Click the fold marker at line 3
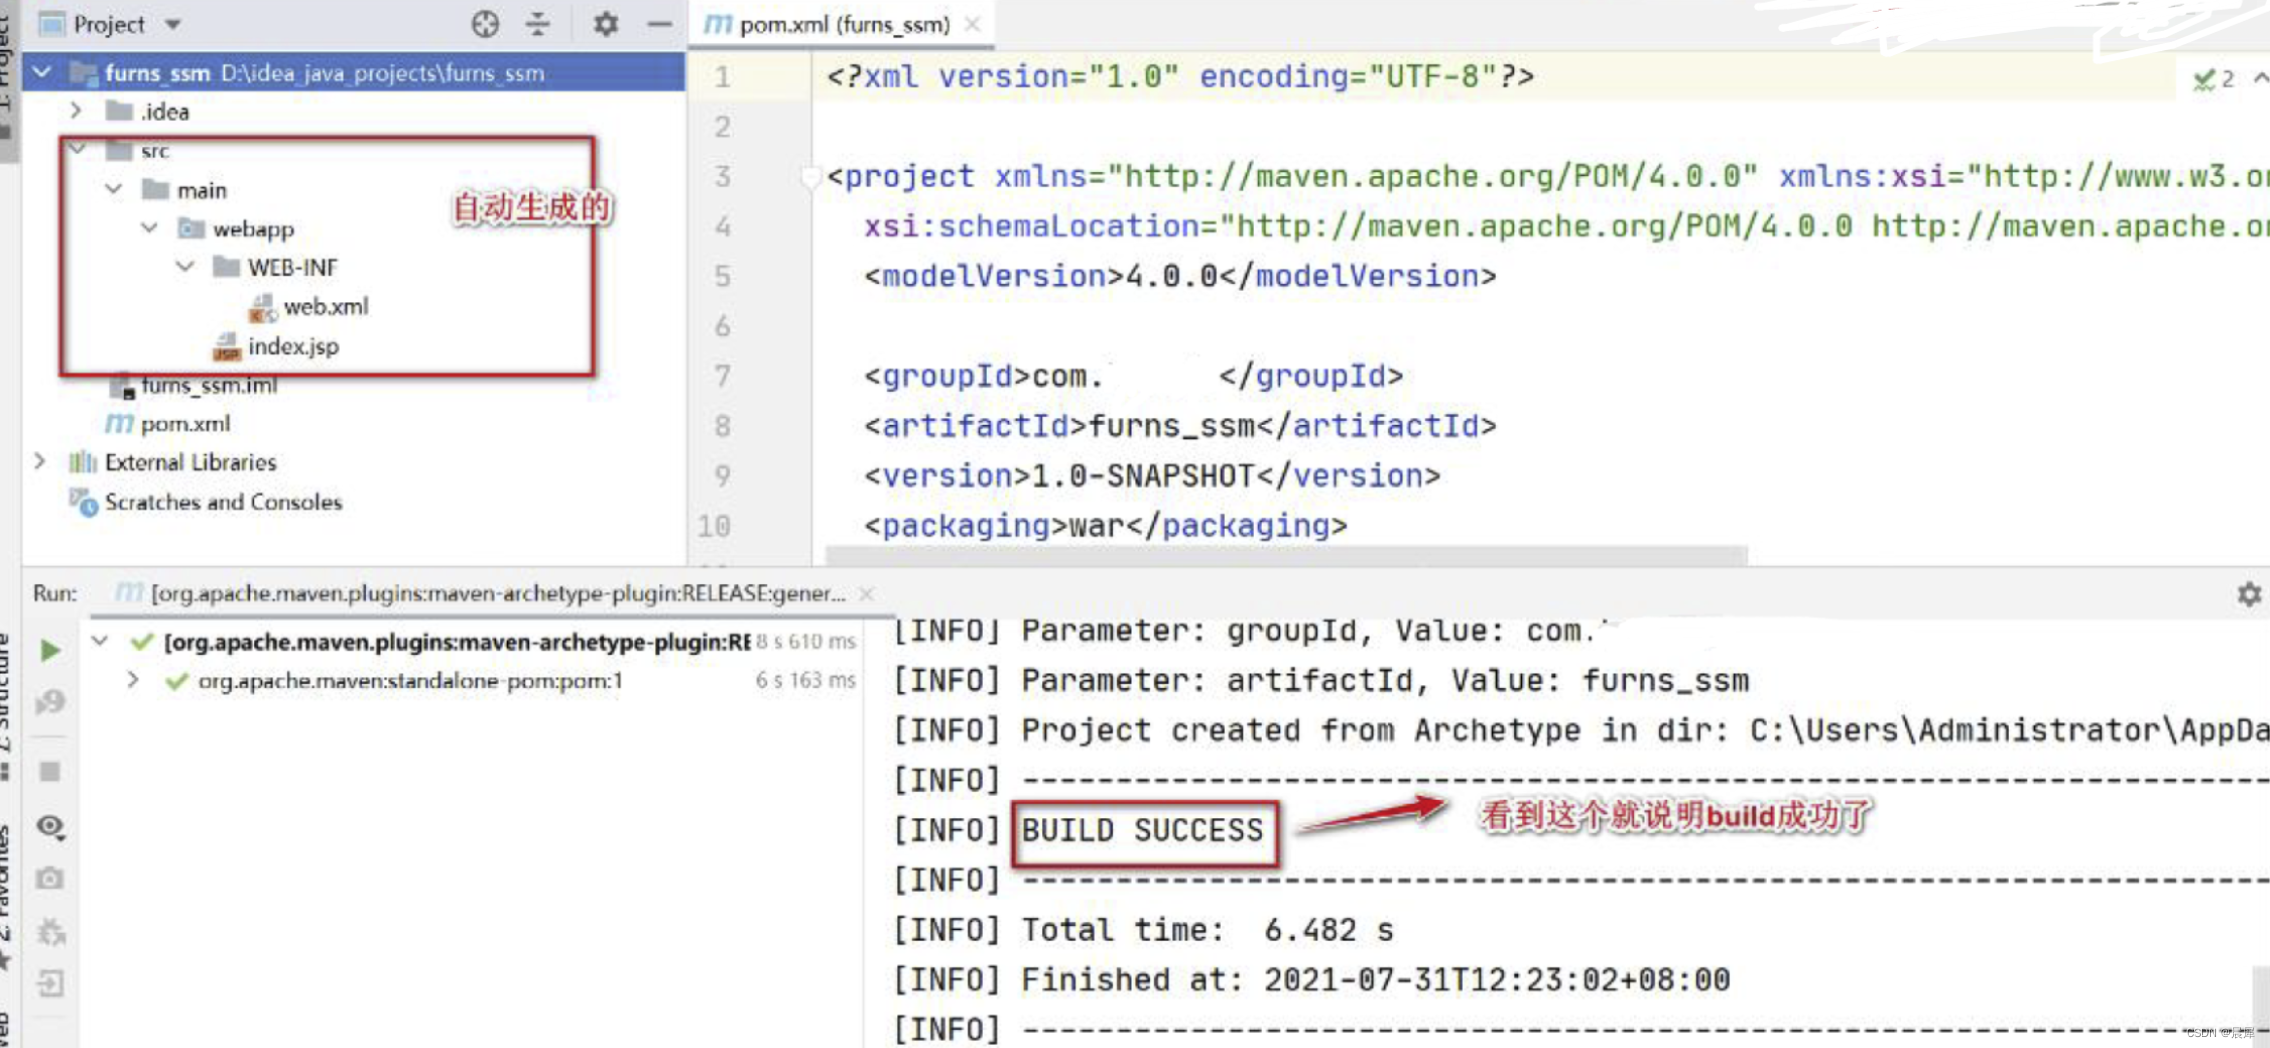Image resolution: width=2270 pixels, height=1048 pixels. click(x=810, y=178)
